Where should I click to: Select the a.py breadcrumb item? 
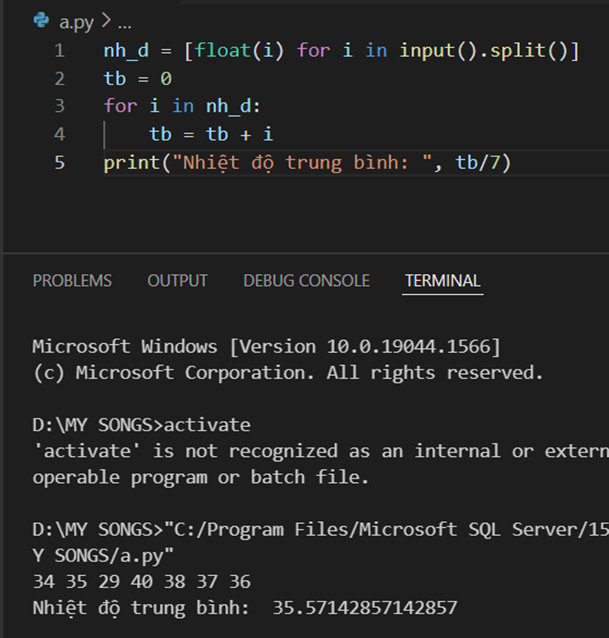click(74, 21)
